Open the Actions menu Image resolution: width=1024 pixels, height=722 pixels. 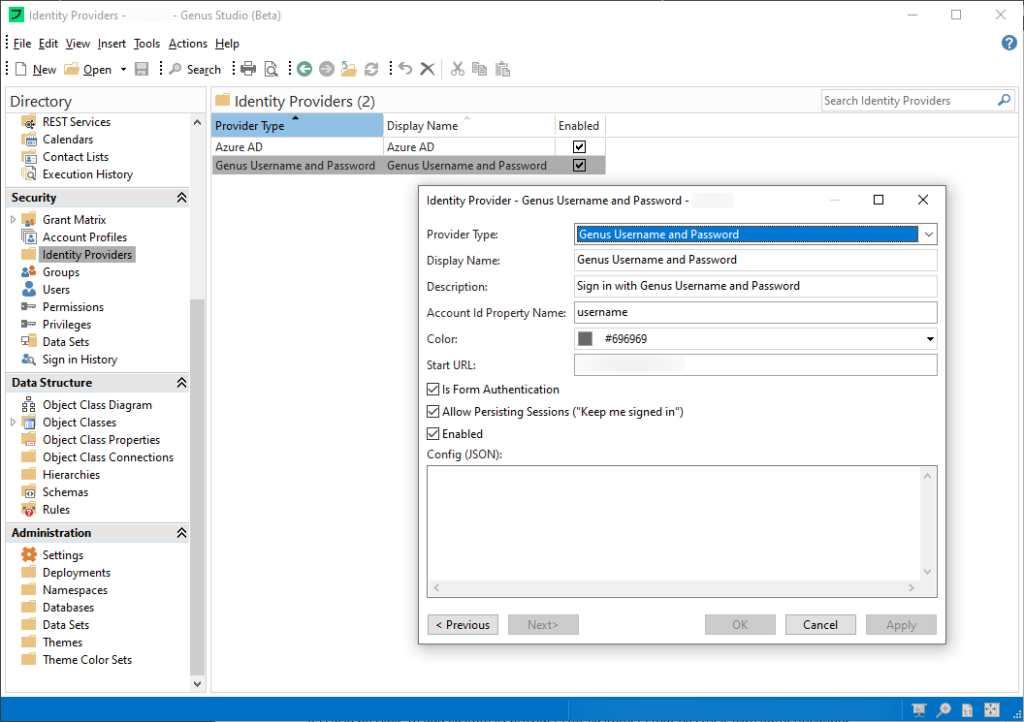(x=187, y=44)
